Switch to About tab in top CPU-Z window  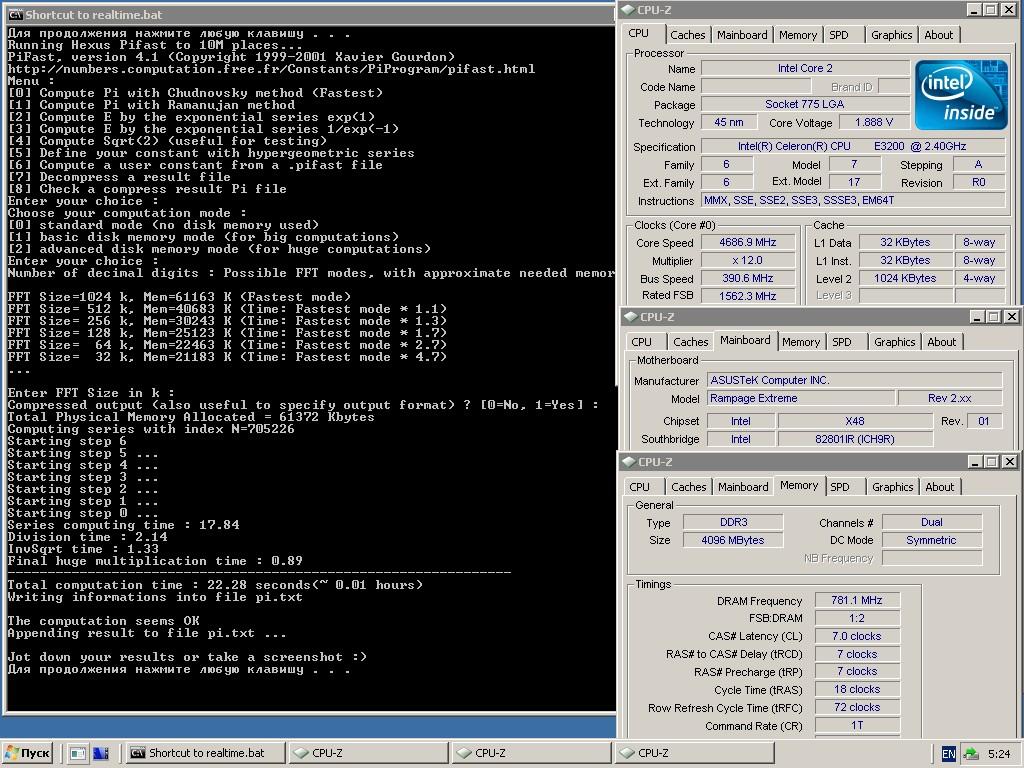click(938, 35)
